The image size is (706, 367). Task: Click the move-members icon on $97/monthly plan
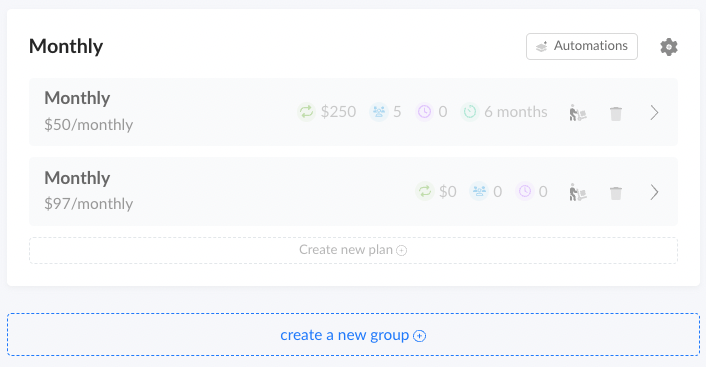pos(578,192)
